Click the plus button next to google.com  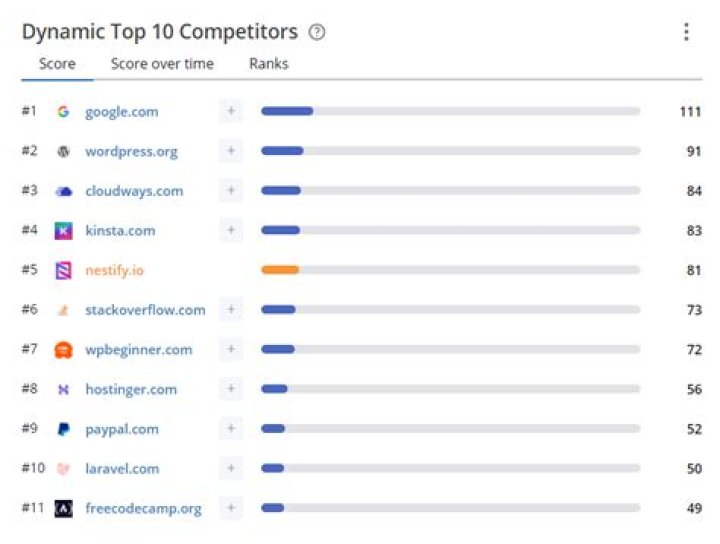pyautogui.click(x=231, y=111)
